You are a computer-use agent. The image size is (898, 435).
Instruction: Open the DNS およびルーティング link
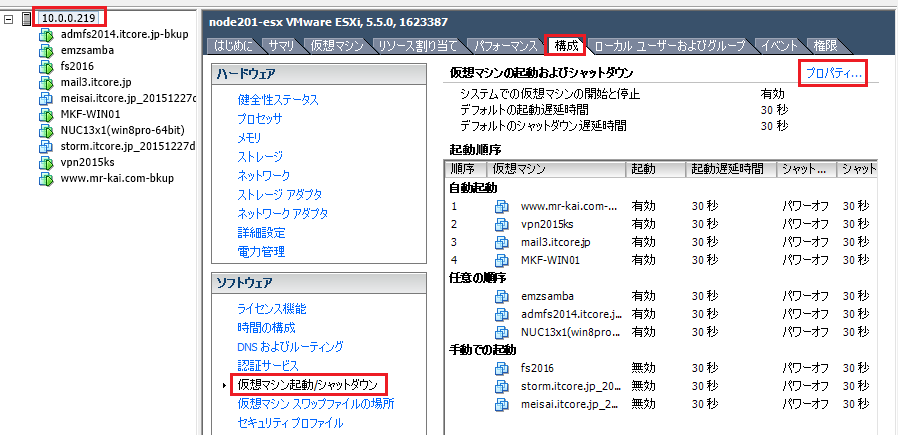click(x=290, y=347)
